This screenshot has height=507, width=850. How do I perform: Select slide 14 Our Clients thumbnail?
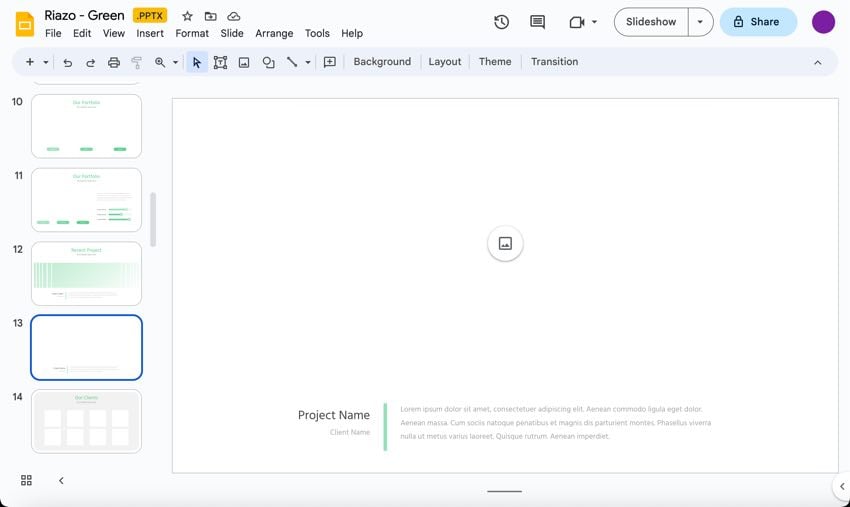click(x=86, y=421)
